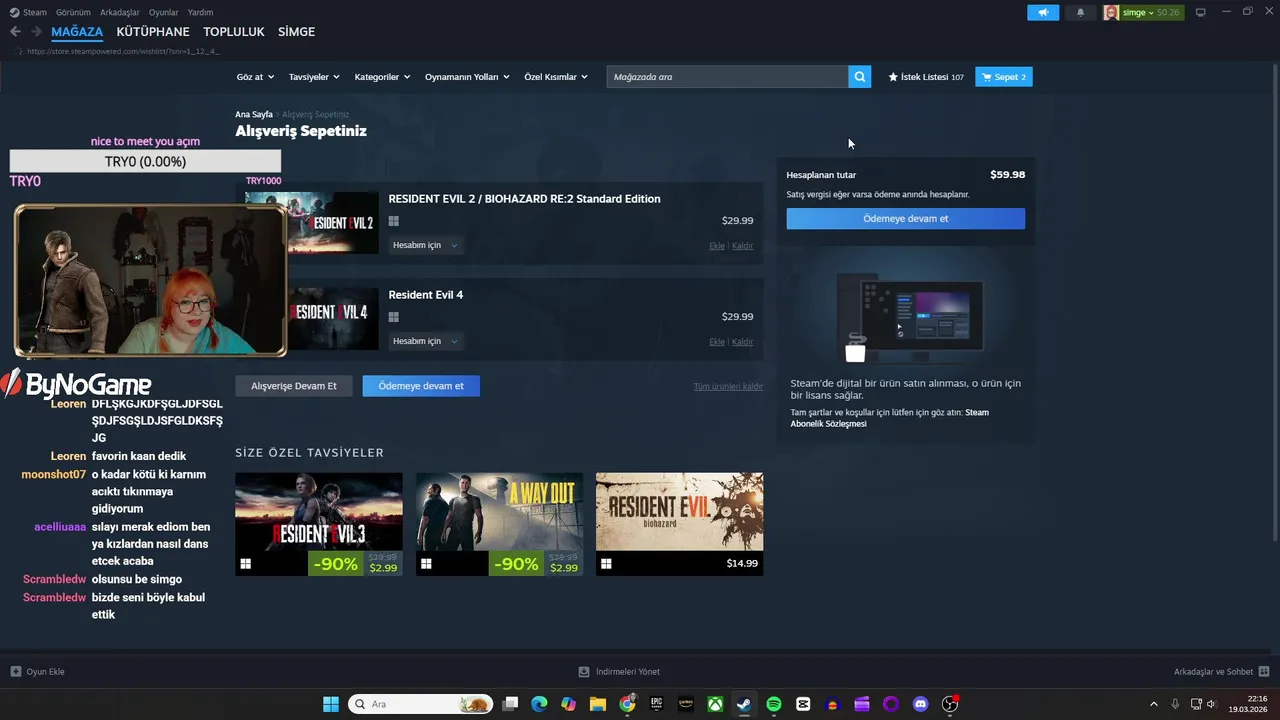Screen dimensions: 1280x720
Task: Expand the Tavsiyeler dropdown
Action: point(314,77)
